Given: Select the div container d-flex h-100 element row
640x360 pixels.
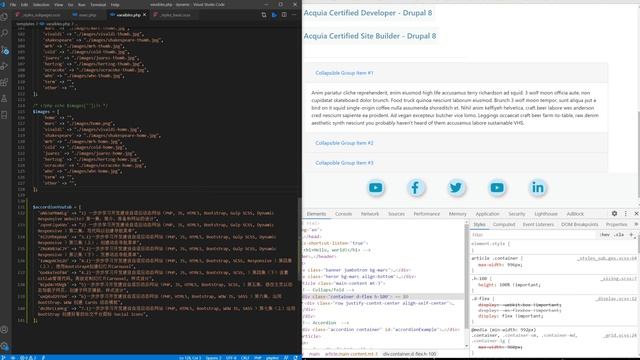Looking at the screenshot, I should coord(383,297).
